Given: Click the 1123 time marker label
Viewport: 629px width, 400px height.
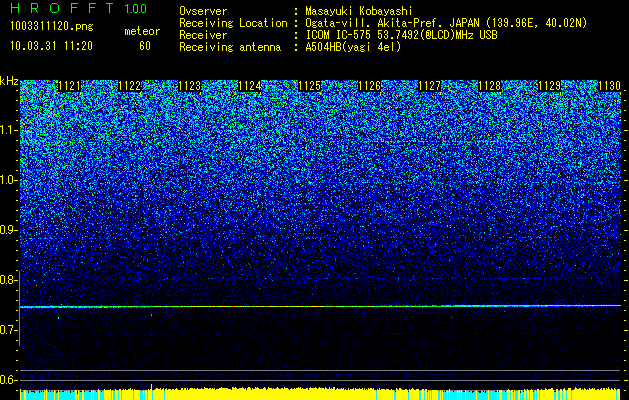Looking at the screenshot, I should tap(189, 86).
